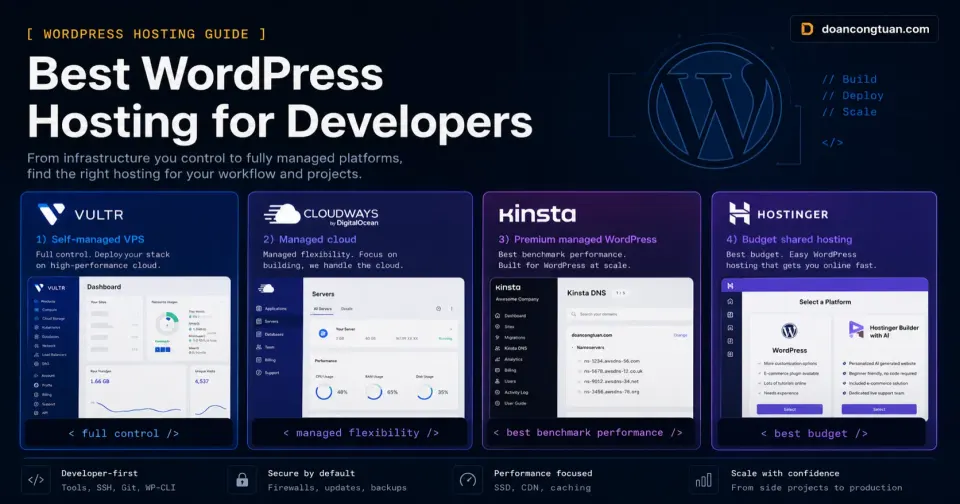Click Select under Hostinger Builder with AI
This screenshot has width=960, height=504.
[879, 409]
